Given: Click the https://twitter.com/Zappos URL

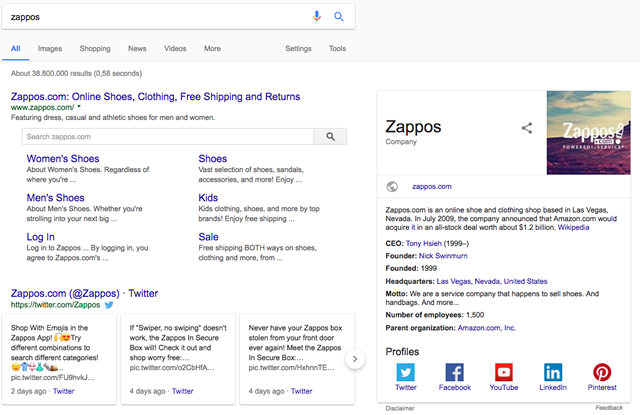Looking at the screenshot, I should [x=55, y=305].
